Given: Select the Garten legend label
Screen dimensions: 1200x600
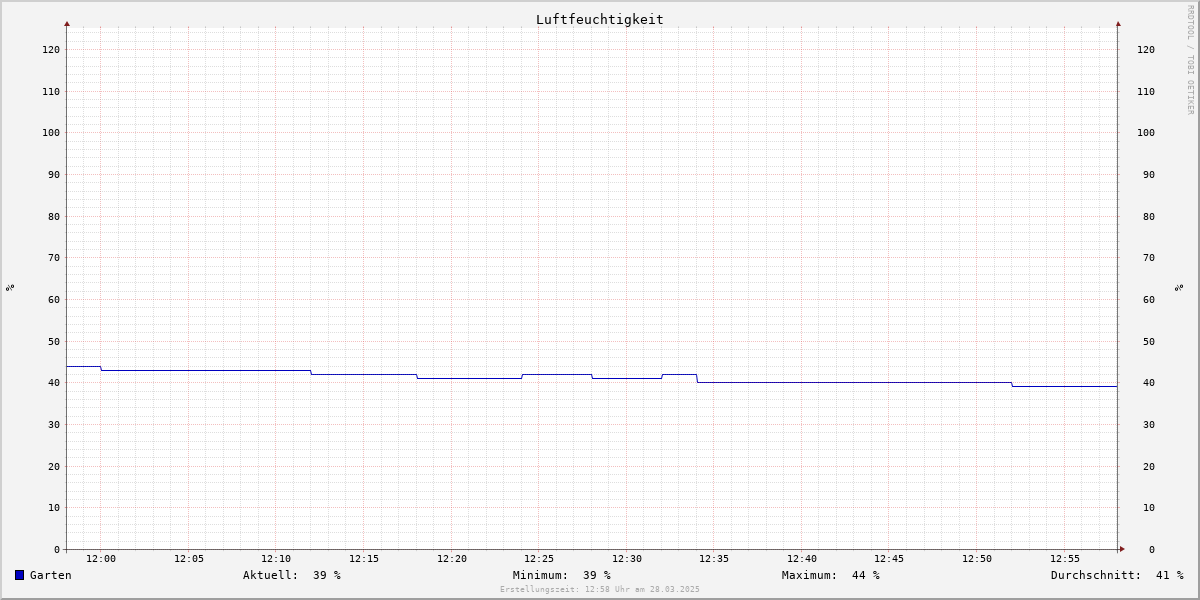Looking at the screenshot, I should 51,575.
